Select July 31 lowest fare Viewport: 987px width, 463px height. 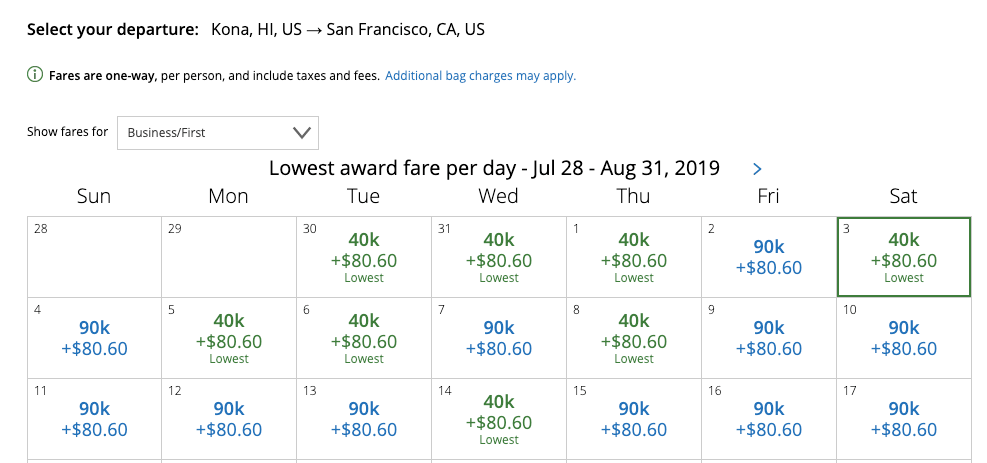point(498,257)
